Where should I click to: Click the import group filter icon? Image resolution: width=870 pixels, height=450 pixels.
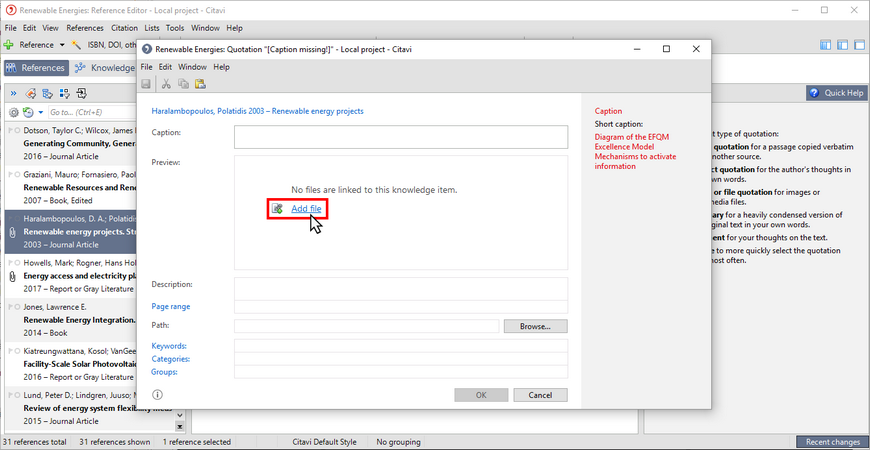coord(82,93)
